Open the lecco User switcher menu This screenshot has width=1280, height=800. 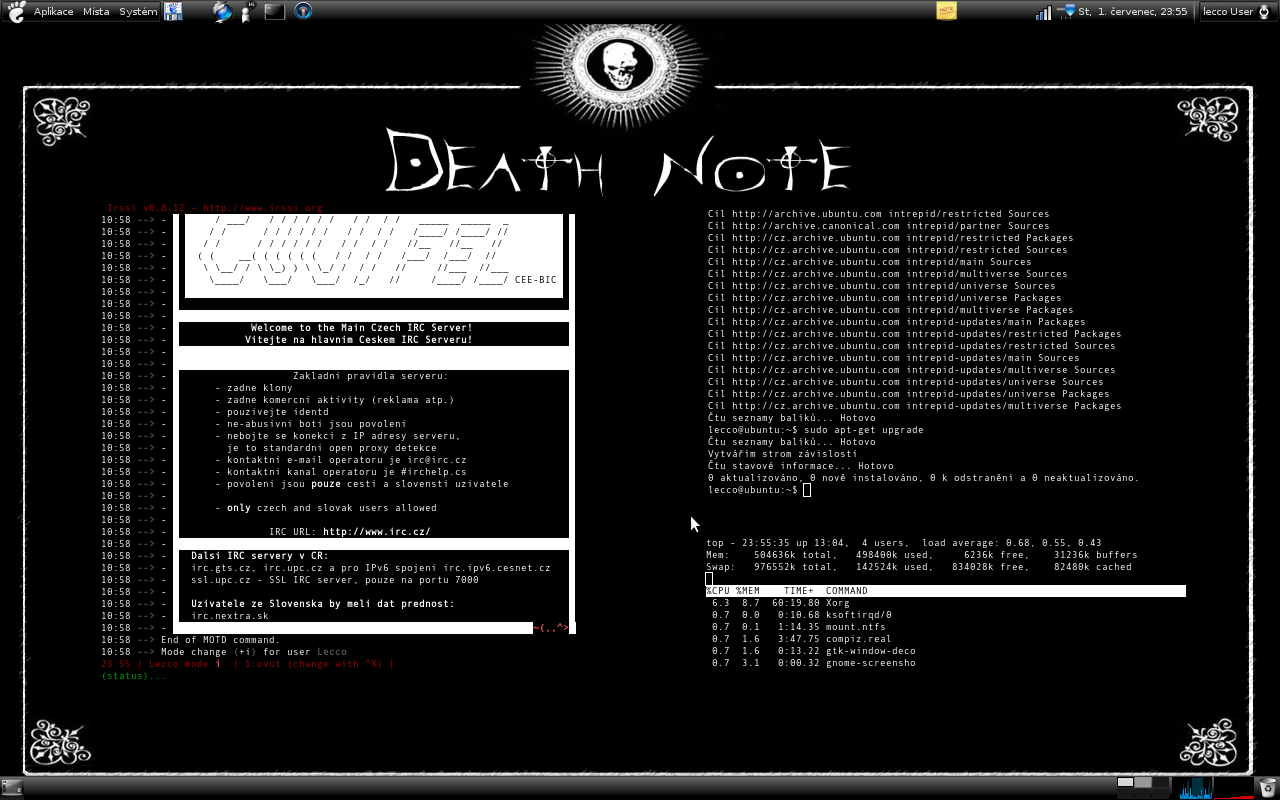pos(1228,12)
